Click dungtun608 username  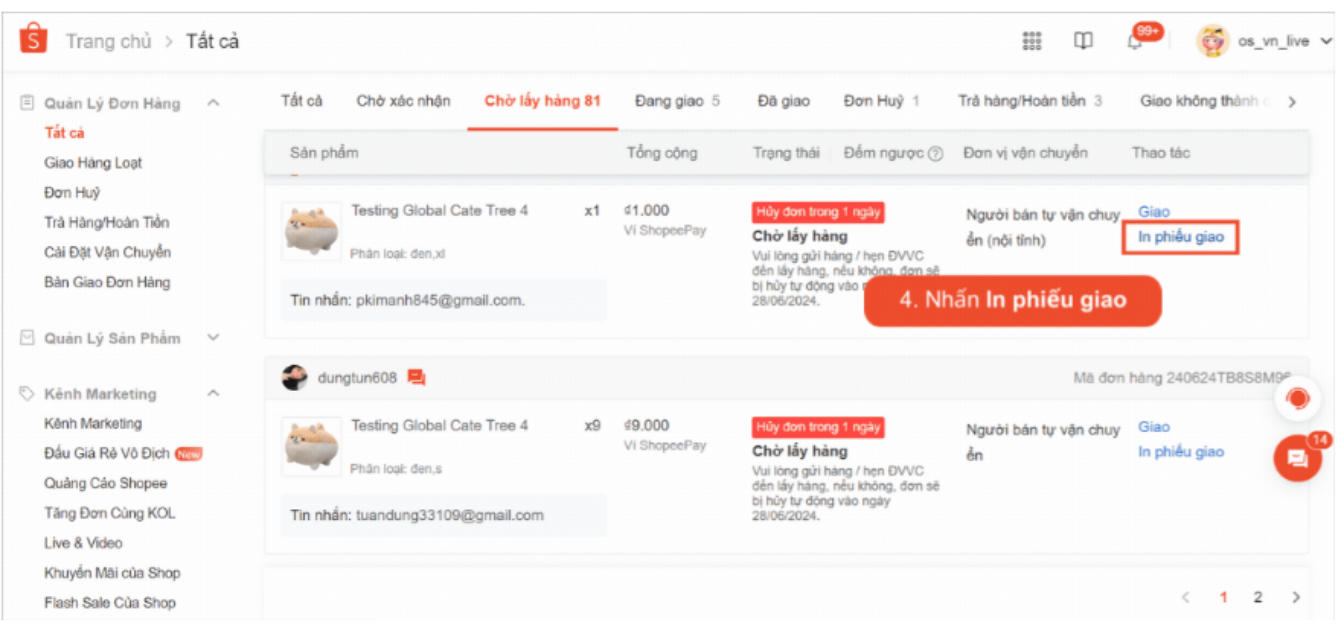pyautogui.click(x=357, y=378)
